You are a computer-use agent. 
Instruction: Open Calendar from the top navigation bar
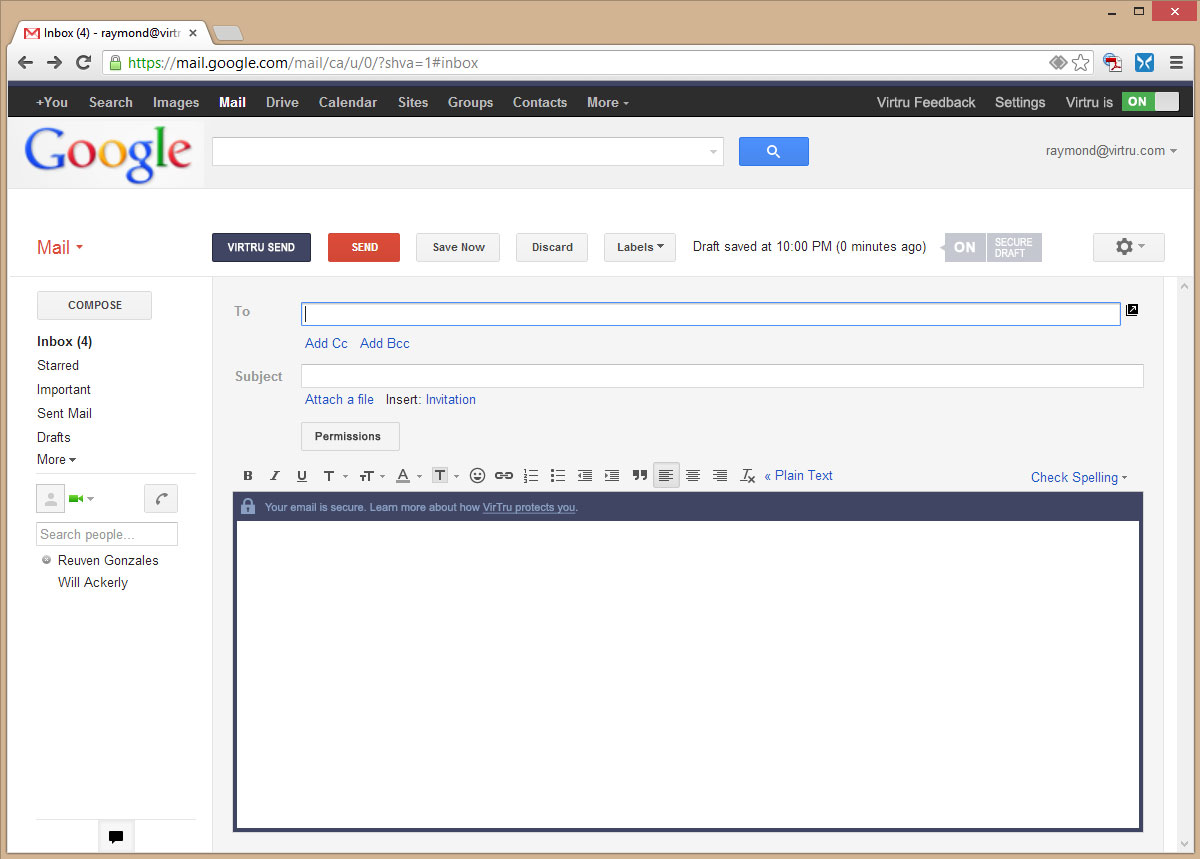tap(348, 102)
